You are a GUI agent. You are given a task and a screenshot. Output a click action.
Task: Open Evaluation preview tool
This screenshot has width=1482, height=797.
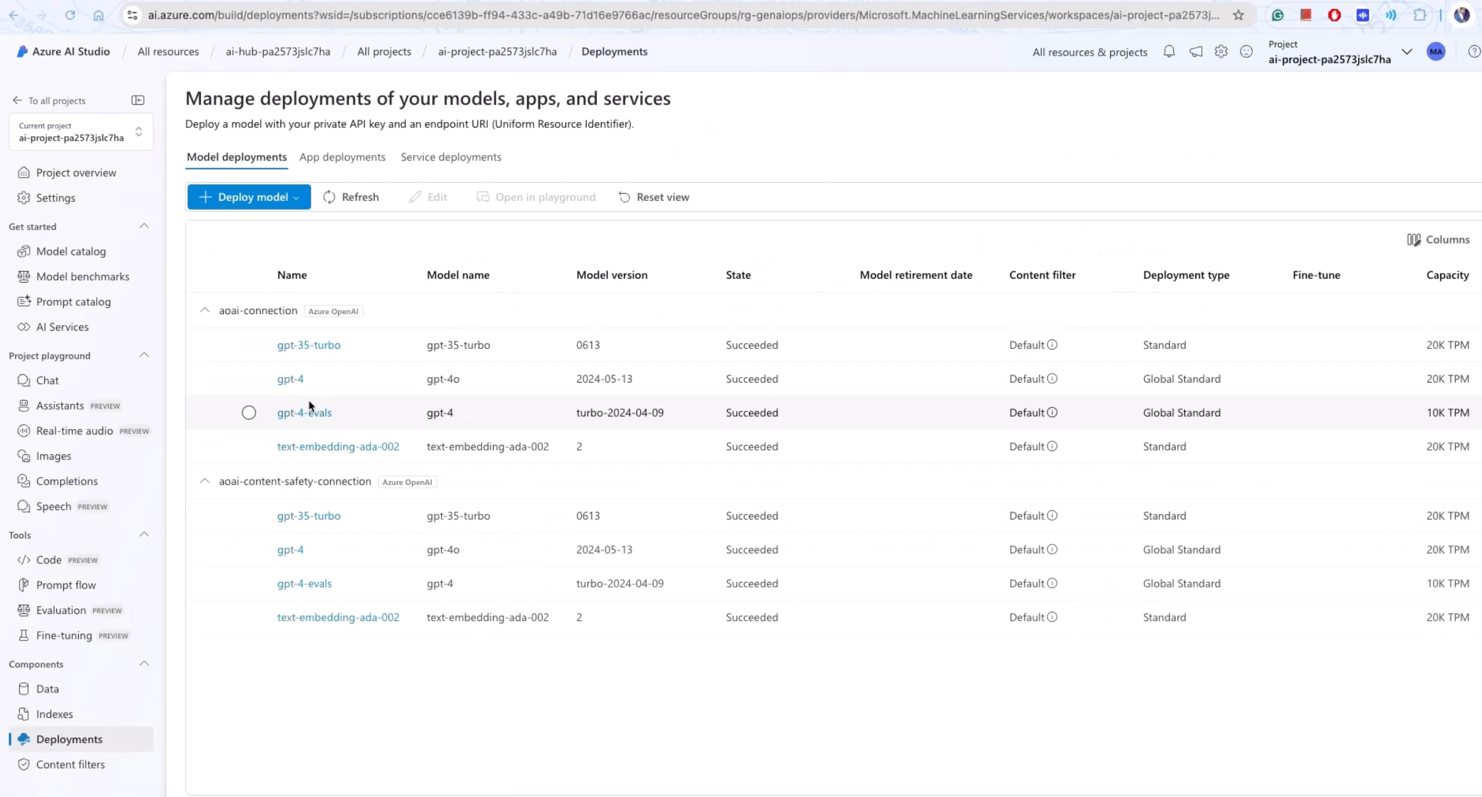[61, 610]
